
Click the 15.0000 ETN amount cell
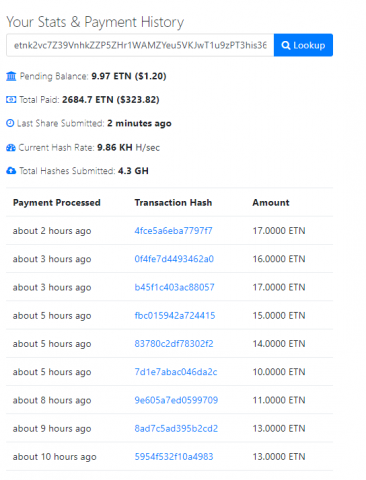[x=279, y=315]
